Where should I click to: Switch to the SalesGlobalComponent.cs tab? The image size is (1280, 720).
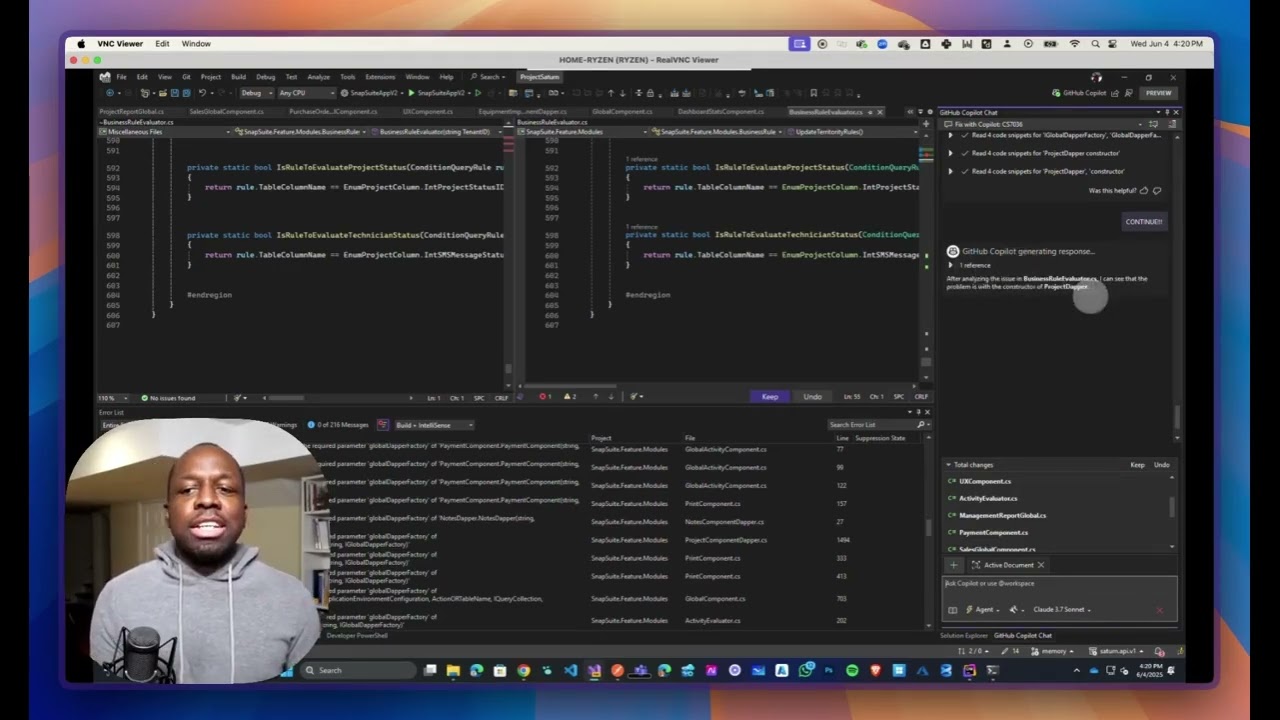point(226,112)
